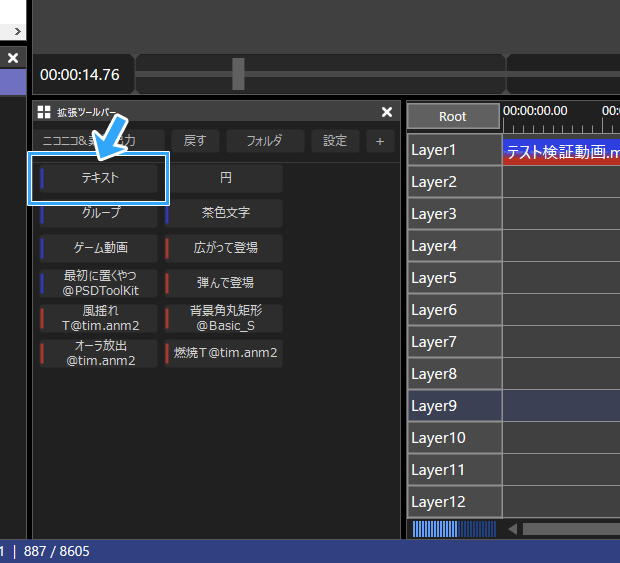Screen dimensions: 620x563
Task: Click the plus add button
Action: coord(380,141)
